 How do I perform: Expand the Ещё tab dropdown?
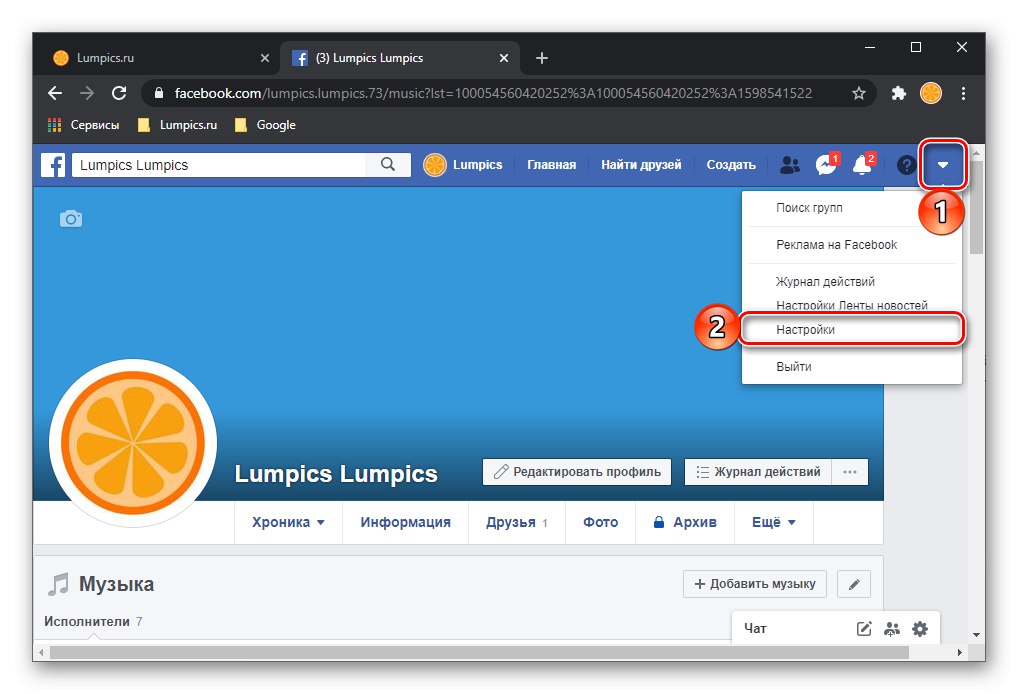coord(773,523)
